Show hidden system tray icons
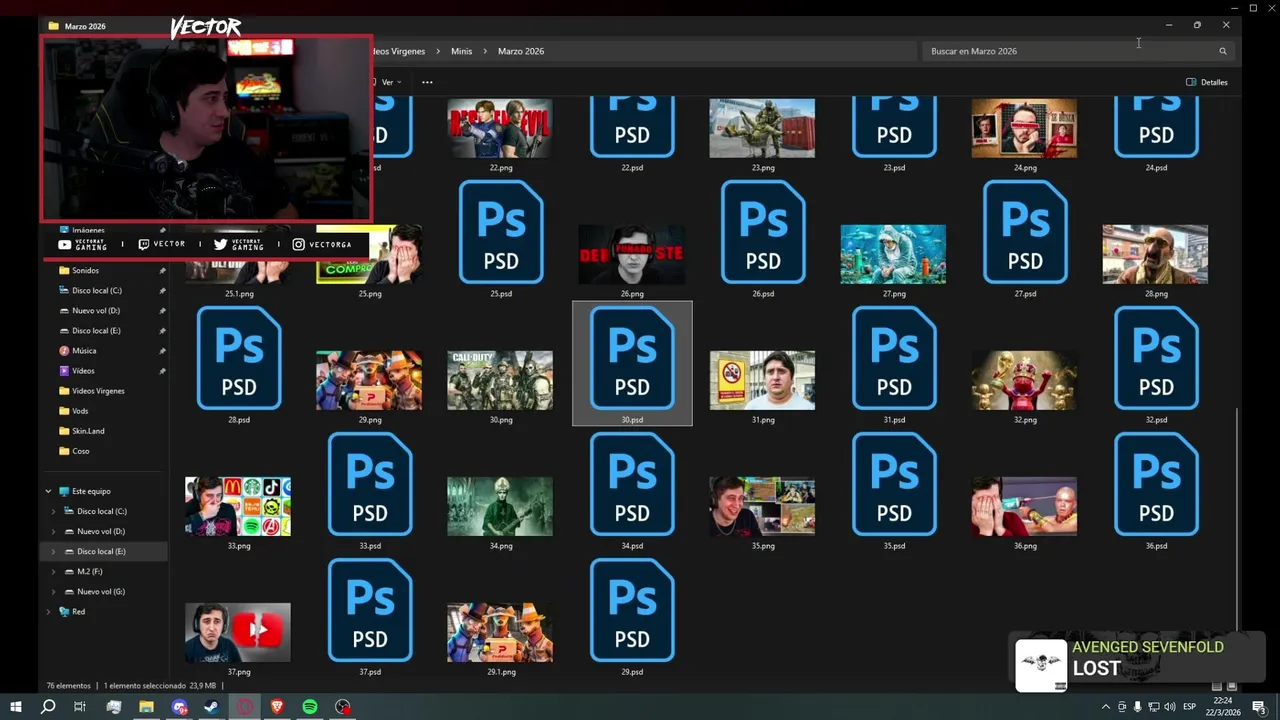Screen dimensions: 1280x720 [1106, 707]
